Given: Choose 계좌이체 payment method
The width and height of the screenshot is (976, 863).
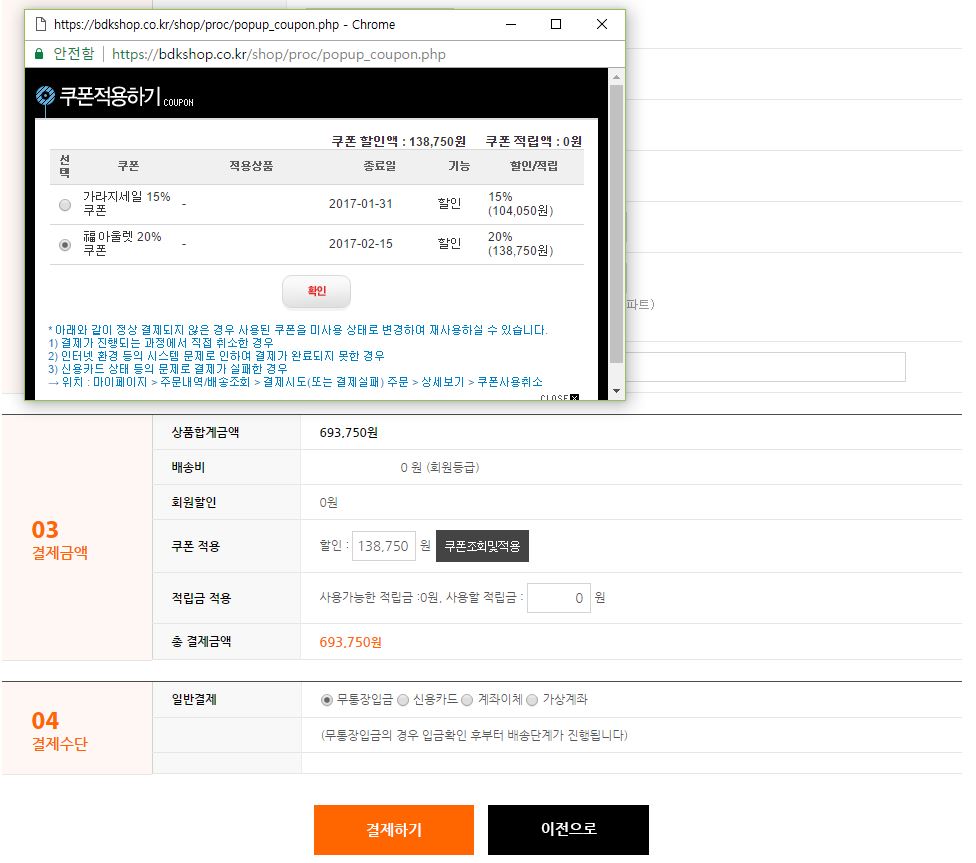Looking at the screenshot, I should tap(467, 700).
